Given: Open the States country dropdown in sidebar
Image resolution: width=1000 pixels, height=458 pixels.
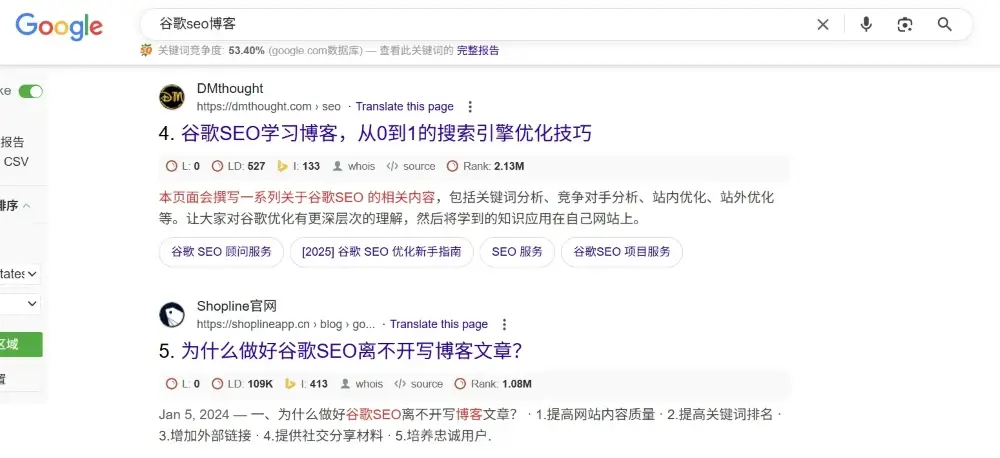Looking at the screenshot, I should 19,274.
